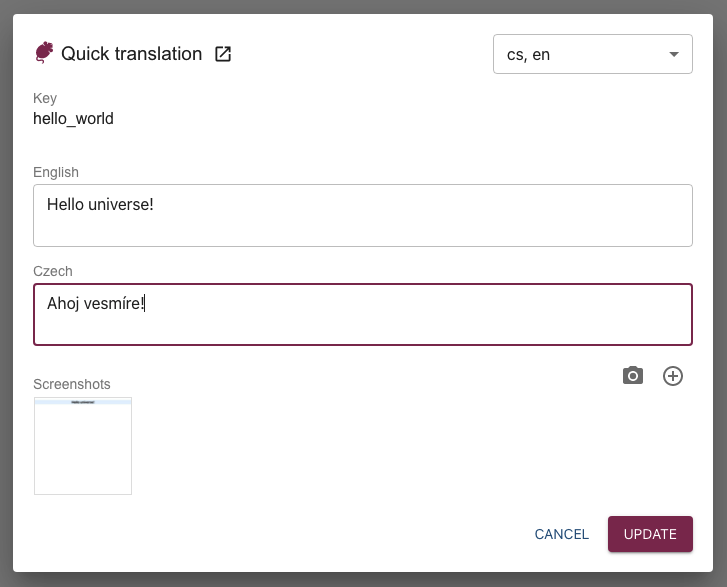727x587 pixels.
Task: Place cursor in "Ahoj vesmíre!" text
Action: click(96, 303)
